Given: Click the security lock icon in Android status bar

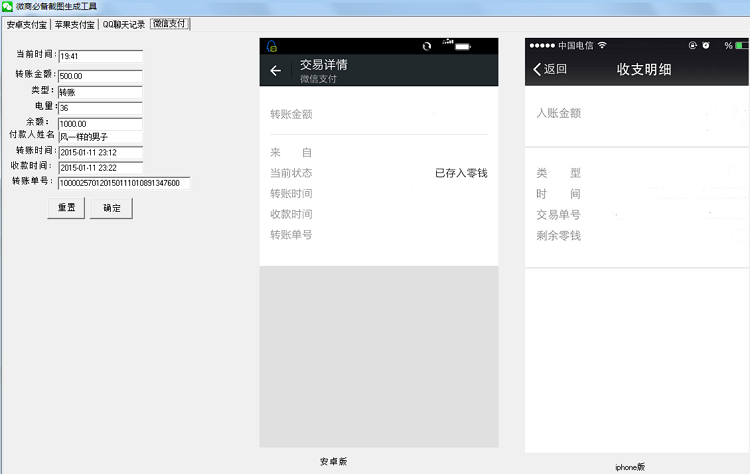Looking at the screenshot, I should 272,46.
